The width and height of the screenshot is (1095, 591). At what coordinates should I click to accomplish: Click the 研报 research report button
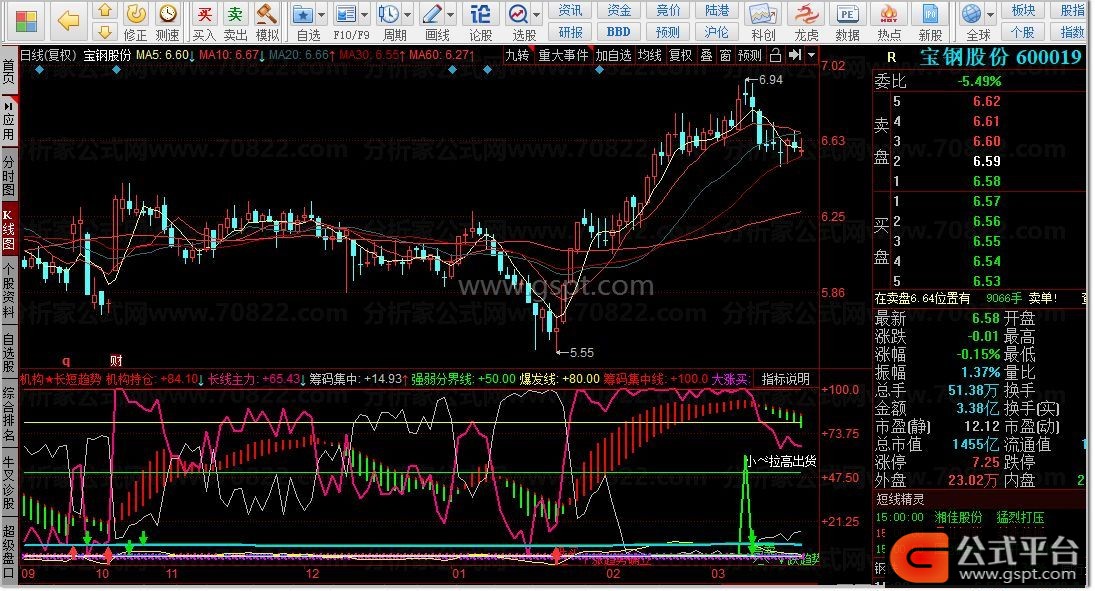click(571, 32)
